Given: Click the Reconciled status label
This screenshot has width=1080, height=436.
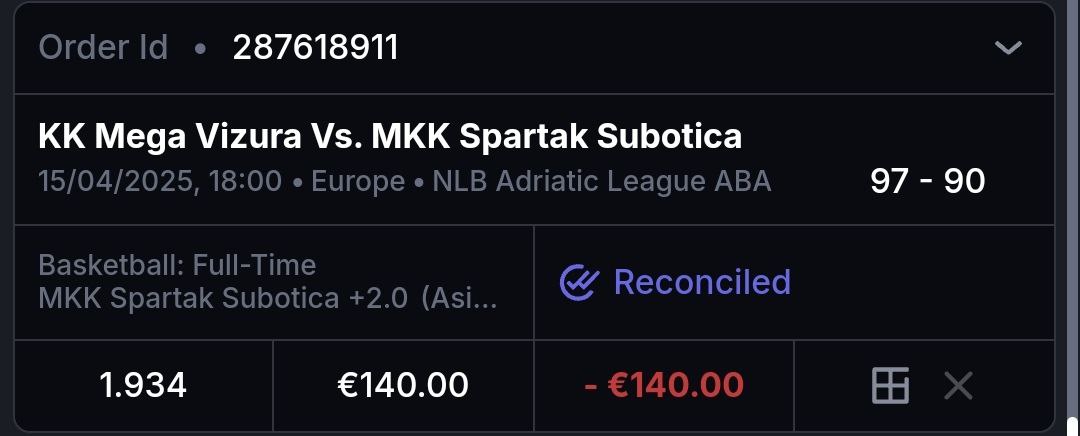Looking at the screenshot, I should (702, 282).
